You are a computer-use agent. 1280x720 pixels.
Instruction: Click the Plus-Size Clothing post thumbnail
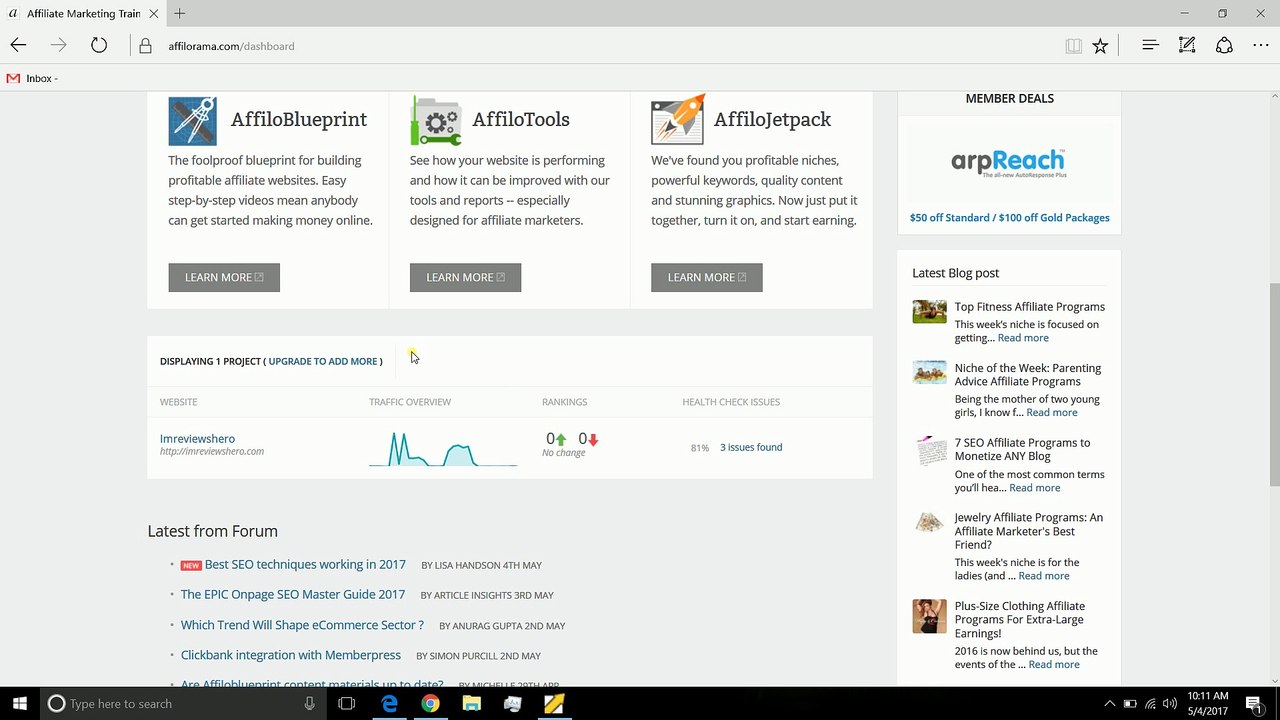point(929,616)
